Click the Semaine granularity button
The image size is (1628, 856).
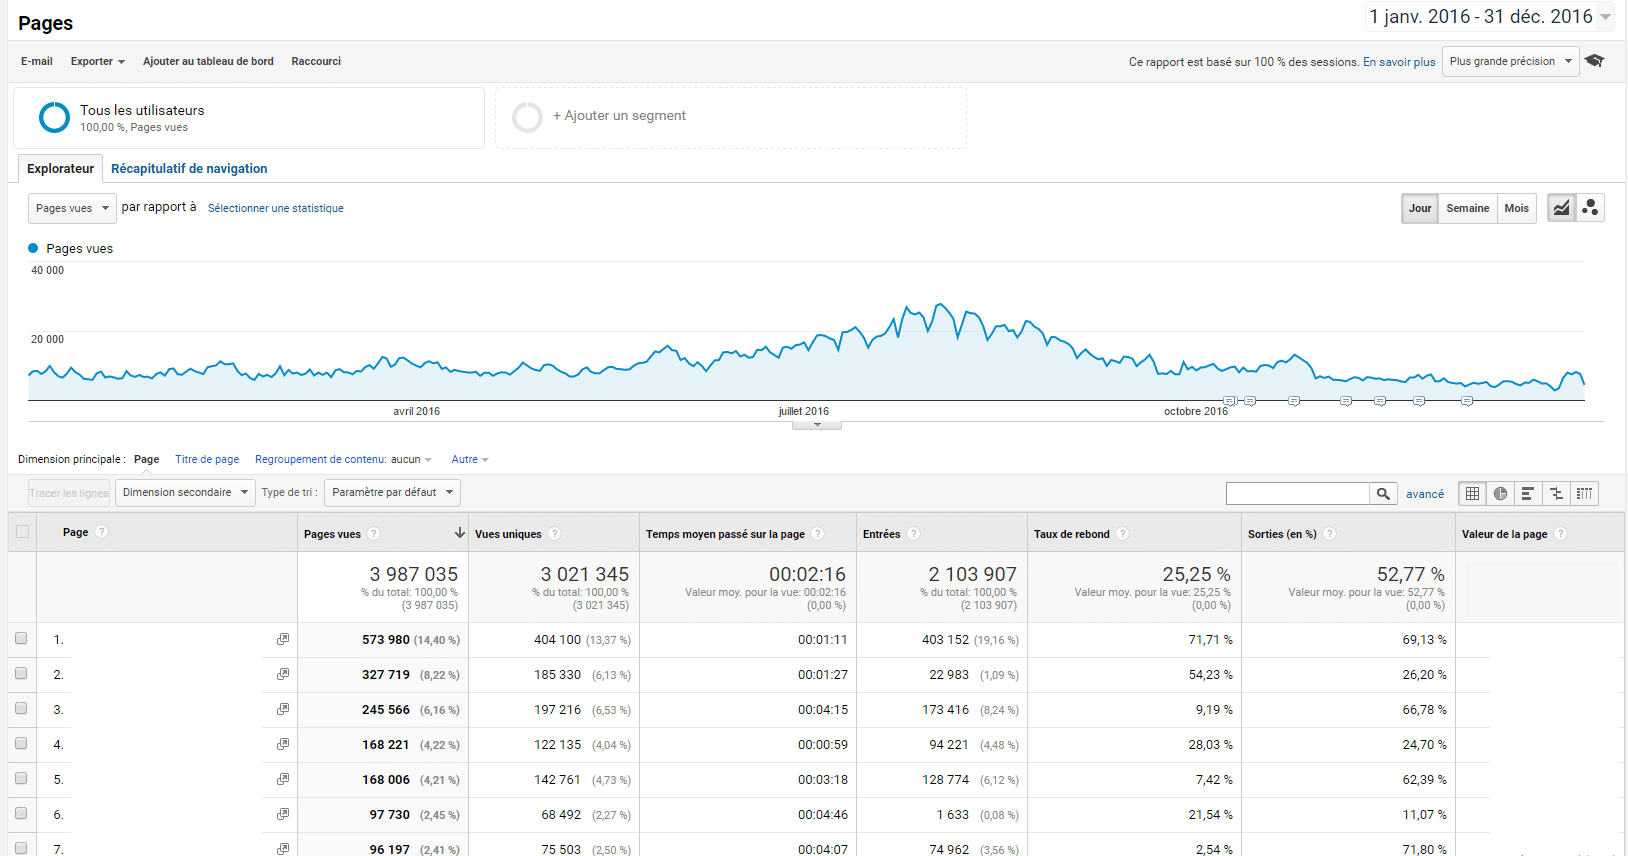[x=1467, y=208]
